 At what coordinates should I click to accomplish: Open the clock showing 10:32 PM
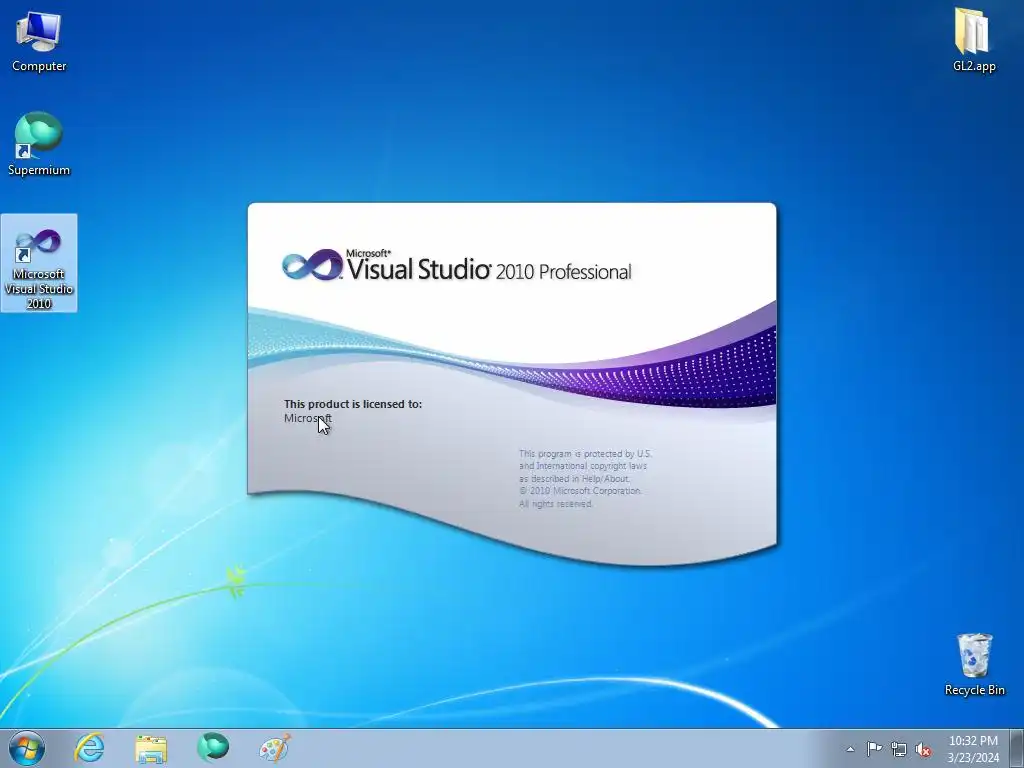(x=973, y=748)
